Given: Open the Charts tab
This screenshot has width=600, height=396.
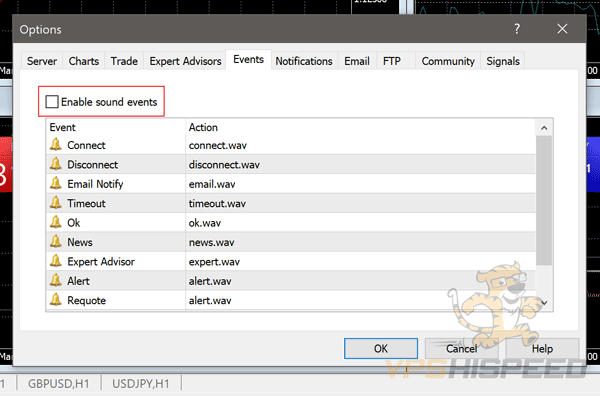Looking at the screenshot, I should pyautogui.click(x=84, y=61).
